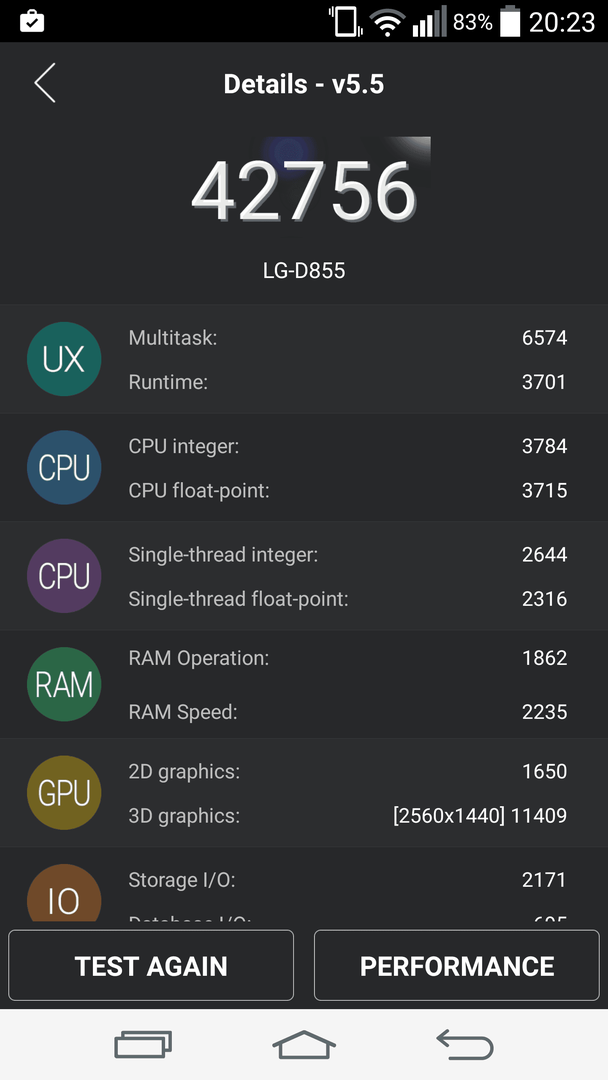The width and height of the screenshot is (608, 1080).
Task: Open recent apps from navigation bar
Action: coord(143,1044)
